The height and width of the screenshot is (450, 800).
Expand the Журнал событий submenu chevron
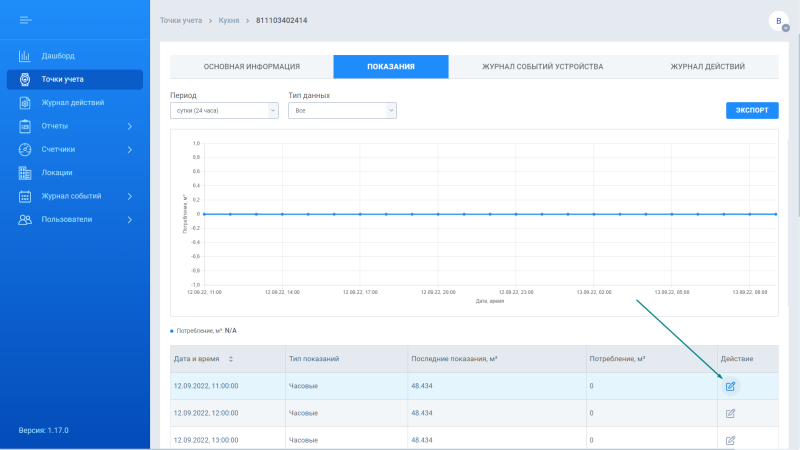pyautogui.click(x=130, y=196)
